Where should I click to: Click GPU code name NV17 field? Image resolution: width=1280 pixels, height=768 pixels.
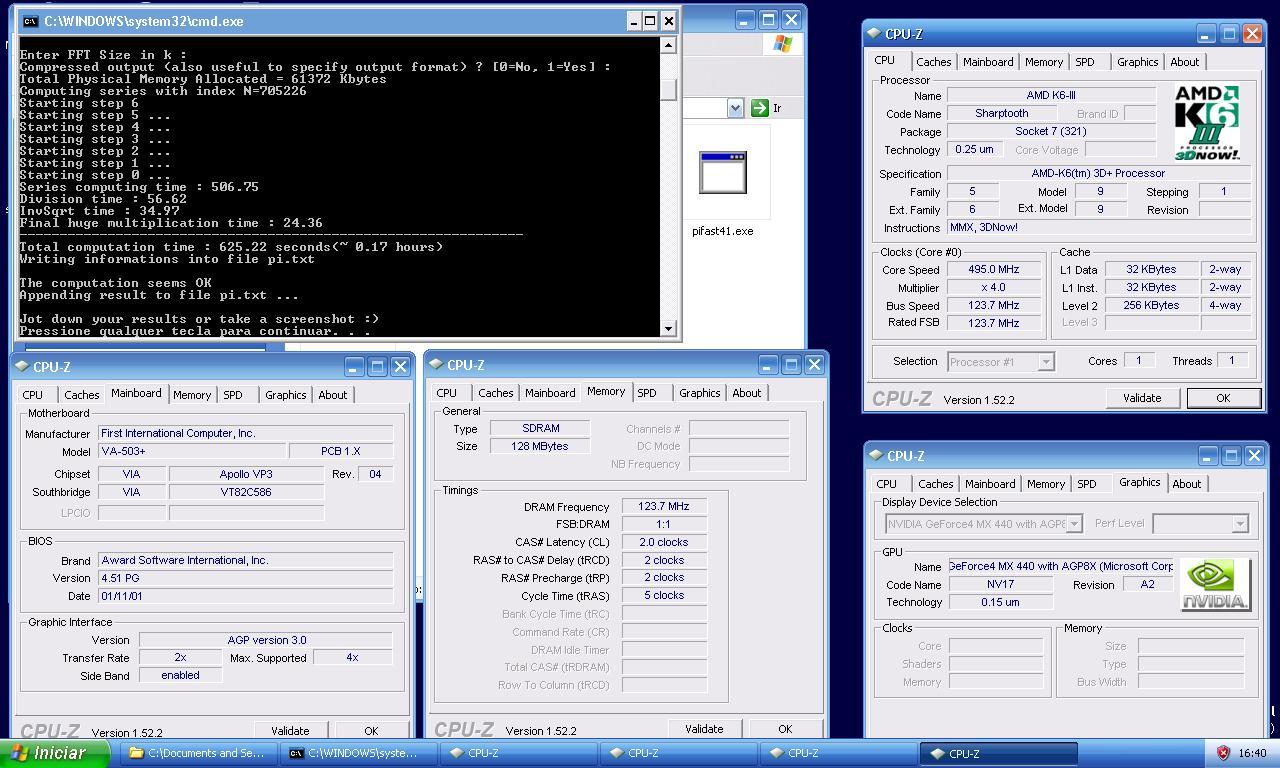coord(1000,585)
